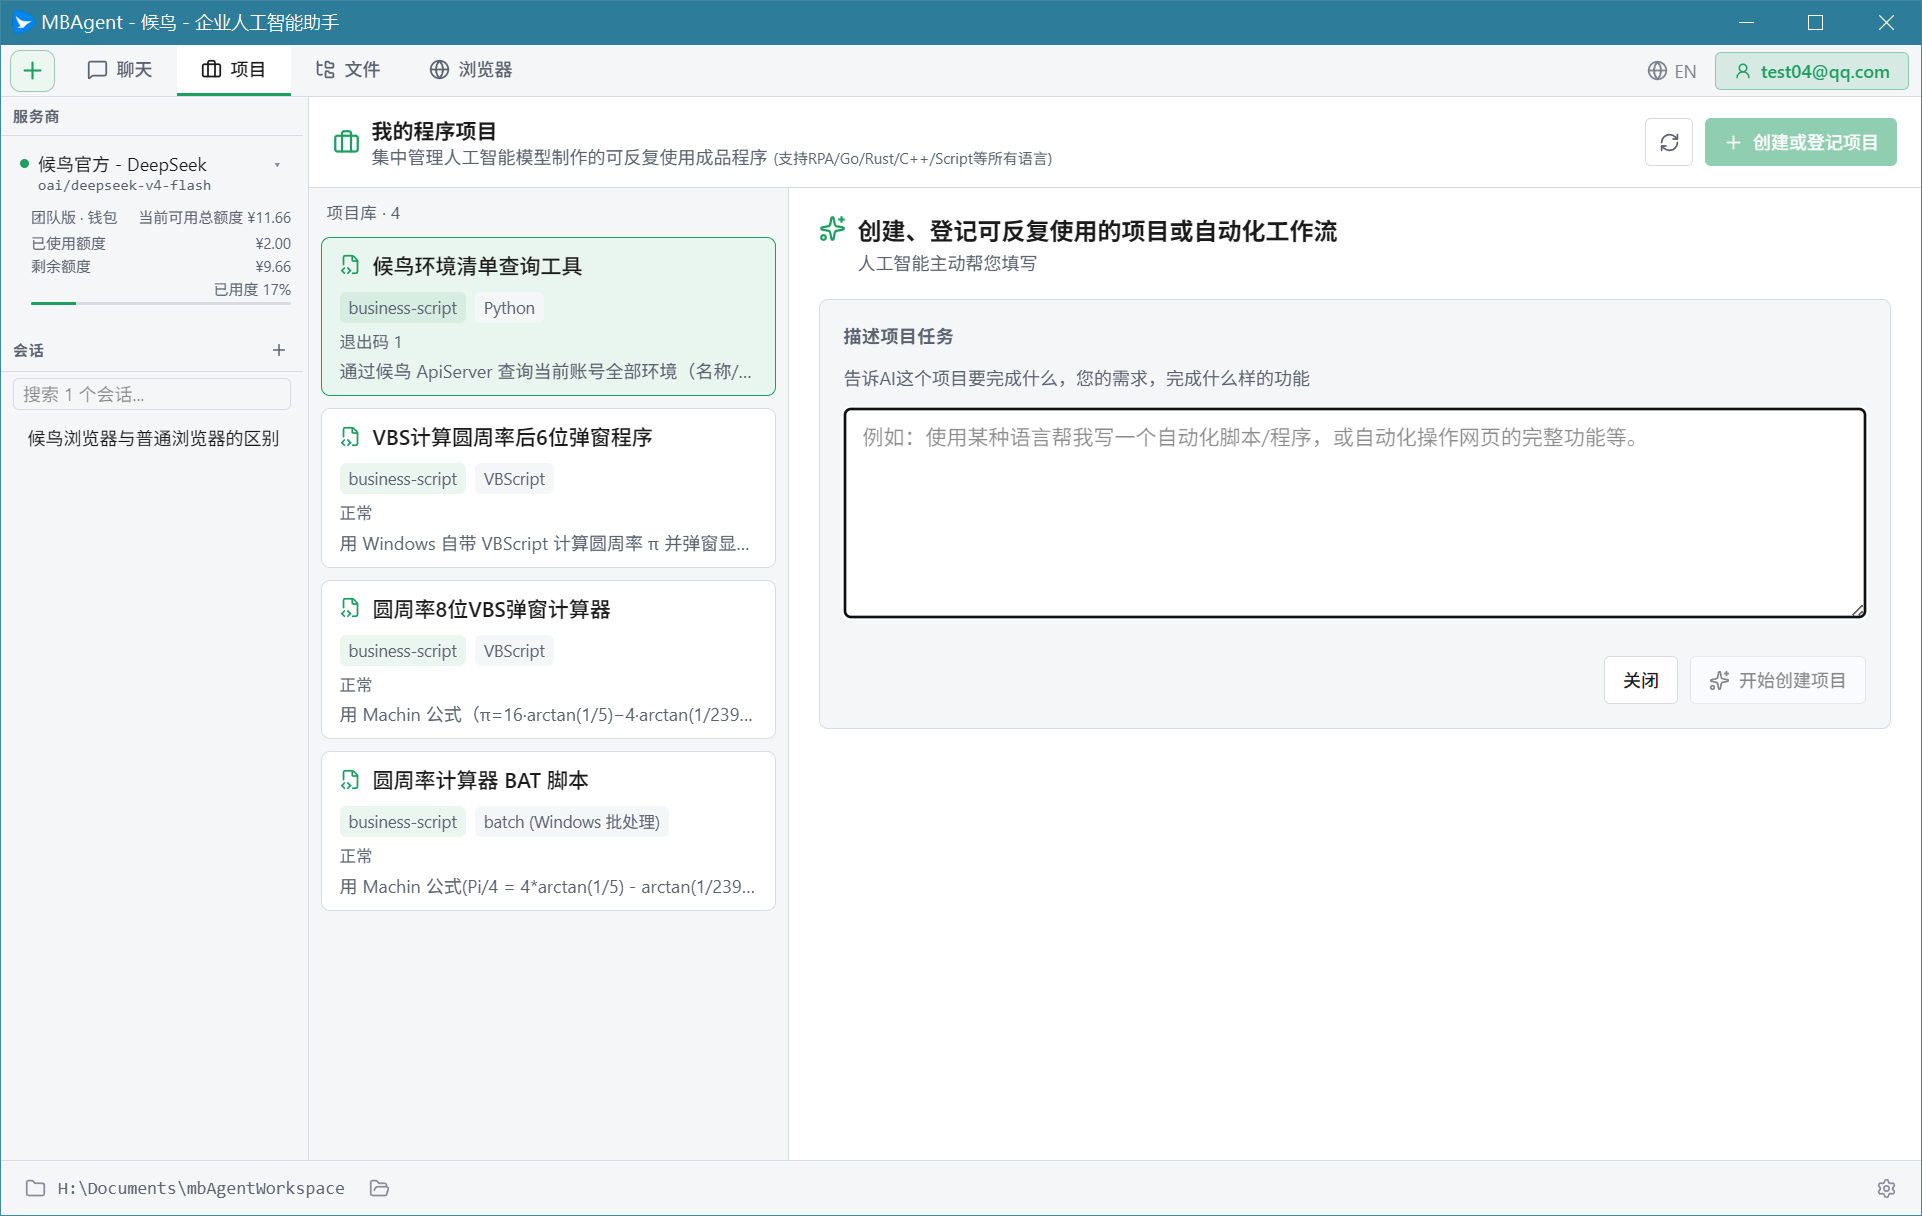
Task: Switch to the 聊天 tab
Action: click(x=120, y=70)
